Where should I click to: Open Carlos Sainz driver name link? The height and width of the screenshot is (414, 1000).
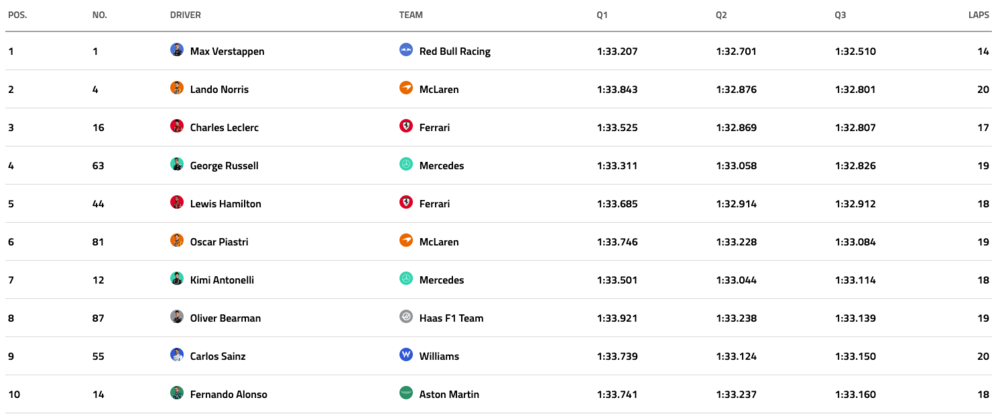[219, 356]
